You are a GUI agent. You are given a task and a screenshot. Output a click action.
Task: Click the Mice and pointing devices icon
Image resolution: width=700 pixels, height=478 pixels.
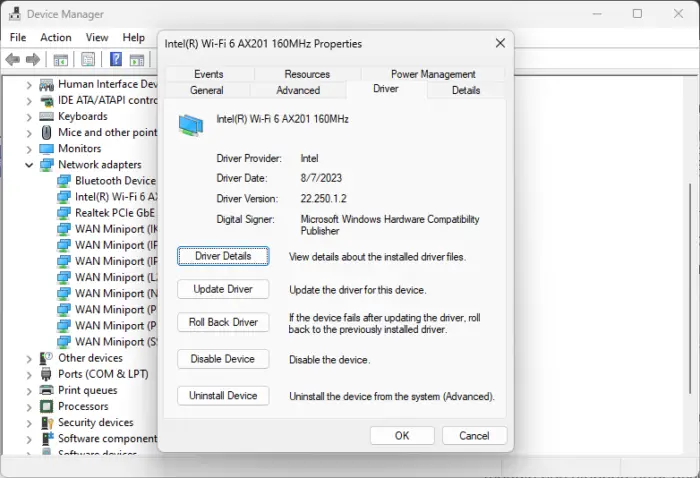click(x=46, y=133)
